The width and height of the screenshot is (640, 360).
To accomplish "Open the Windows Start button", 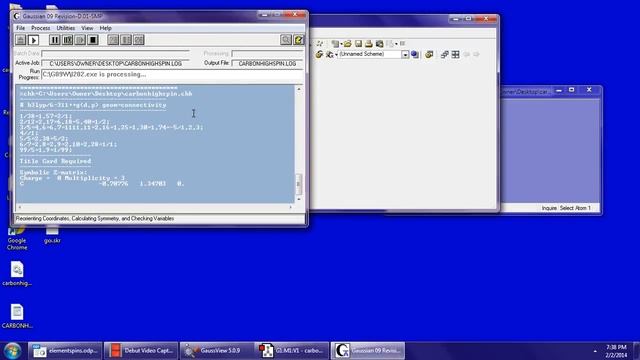I will click(x=13, y=351).
